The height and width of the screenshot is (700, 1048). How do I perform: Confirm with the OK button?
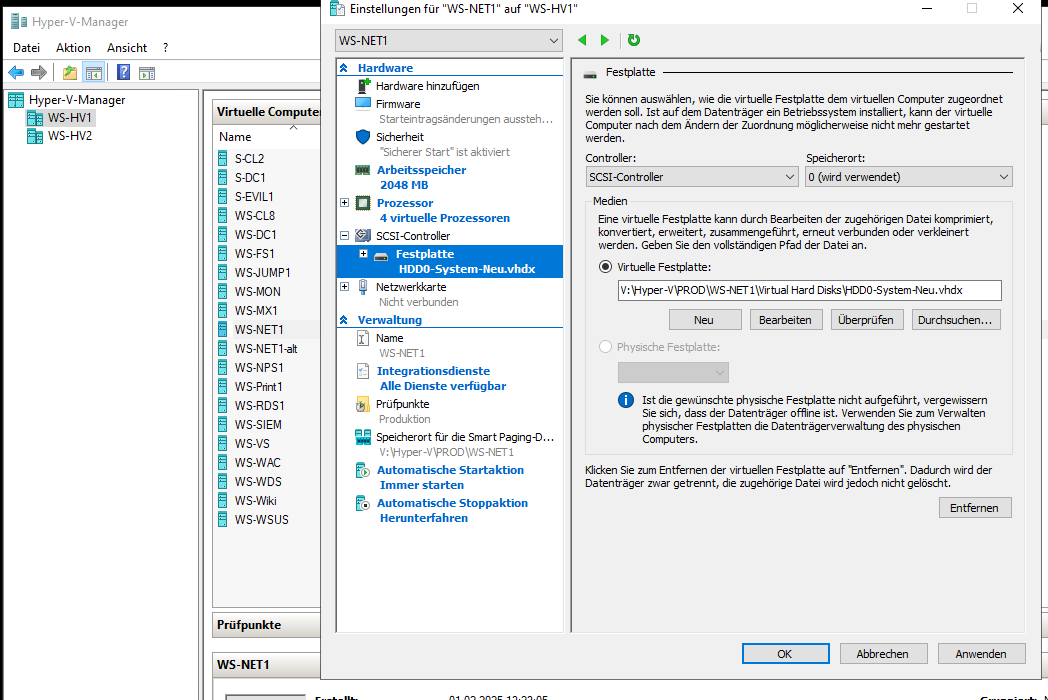point(785,654)
